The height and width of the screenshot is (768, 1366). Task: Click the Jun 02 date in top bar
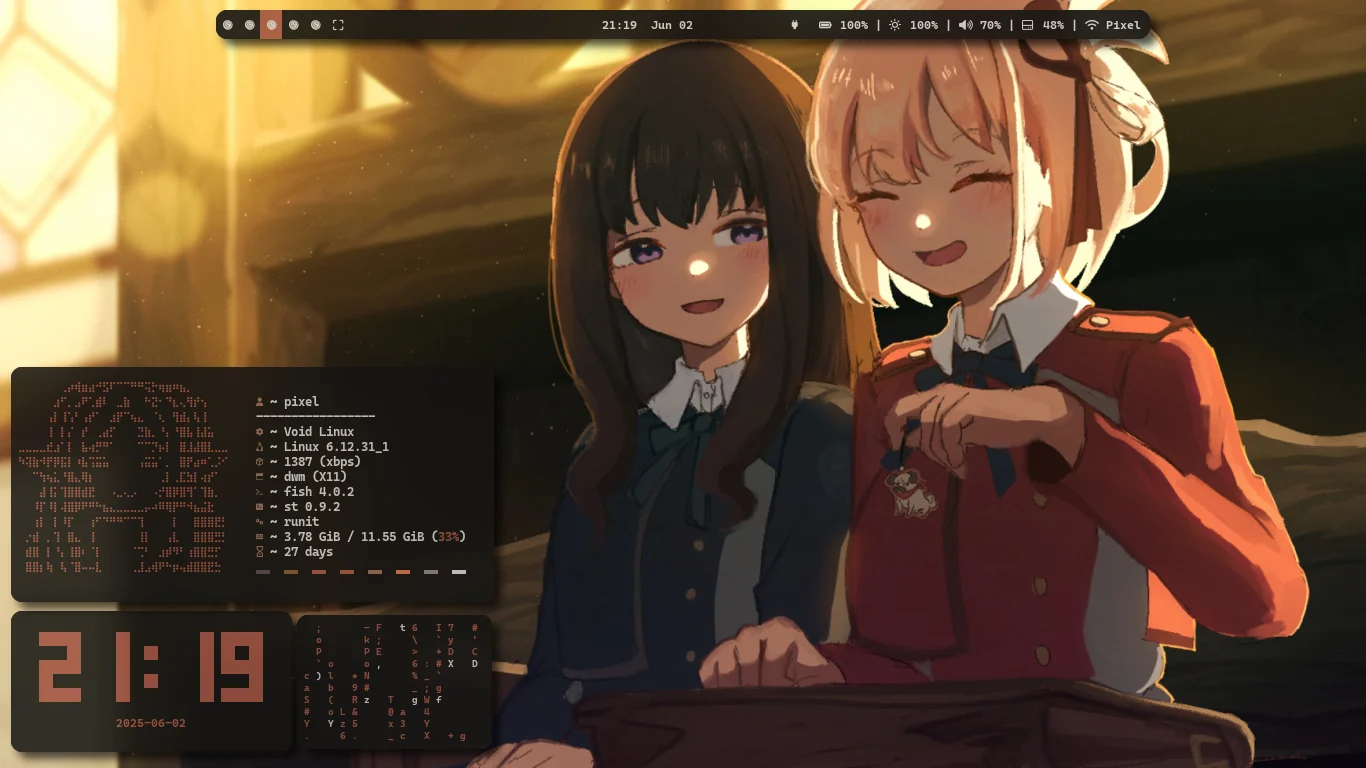tap(672, 25)
